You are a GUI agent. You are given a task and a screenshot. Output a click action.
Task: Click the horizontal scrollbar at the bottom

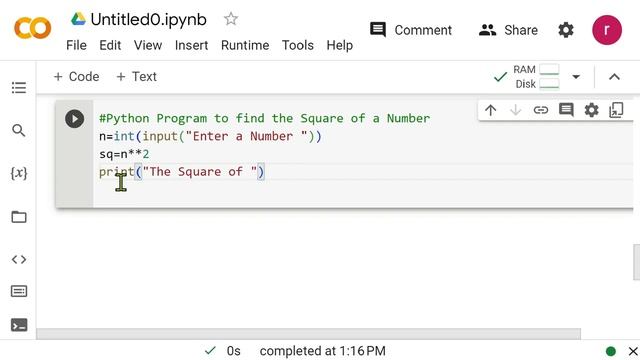click(308, 333)
